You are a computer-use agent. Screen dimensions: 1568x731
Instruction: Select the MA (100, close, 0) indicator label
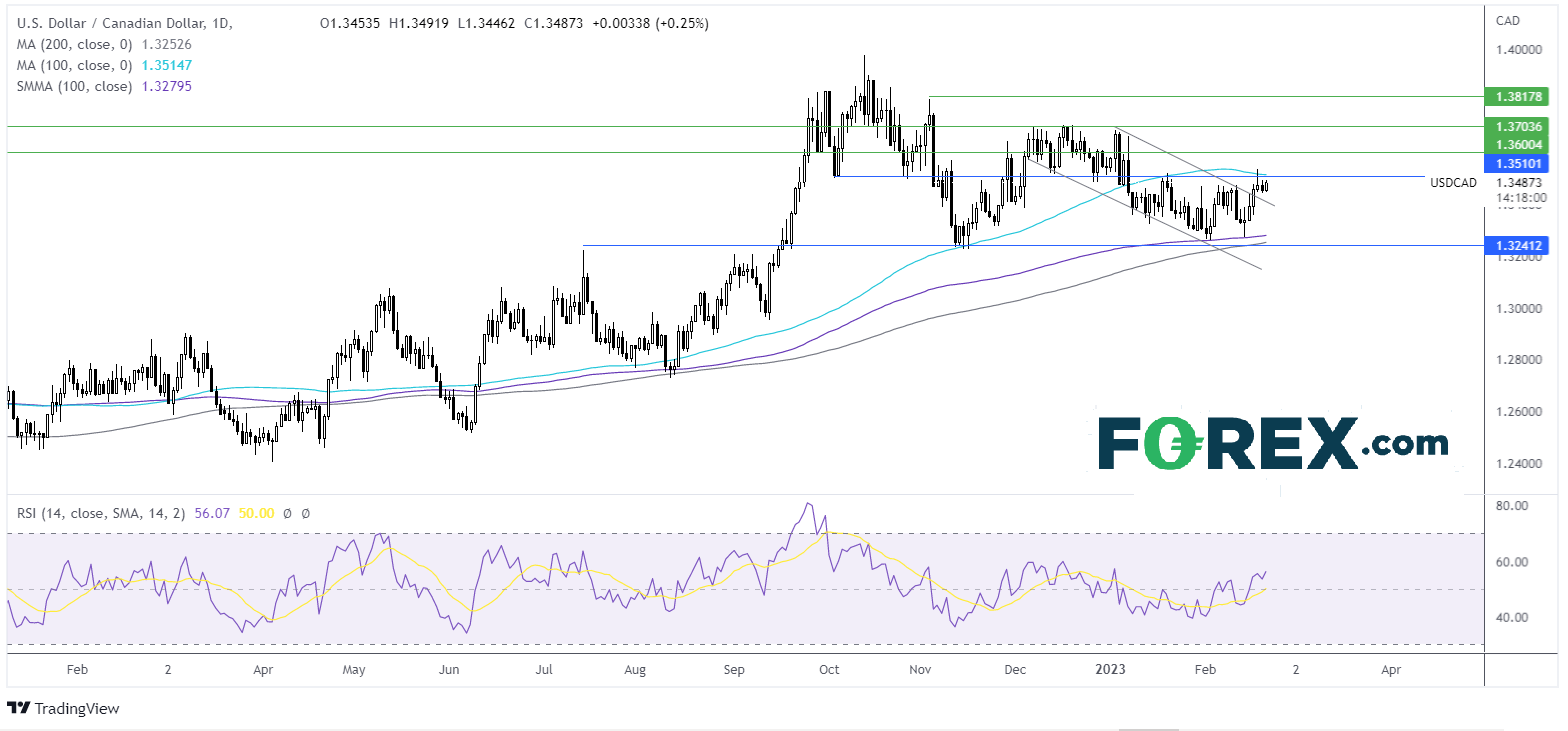click(75, 65)
